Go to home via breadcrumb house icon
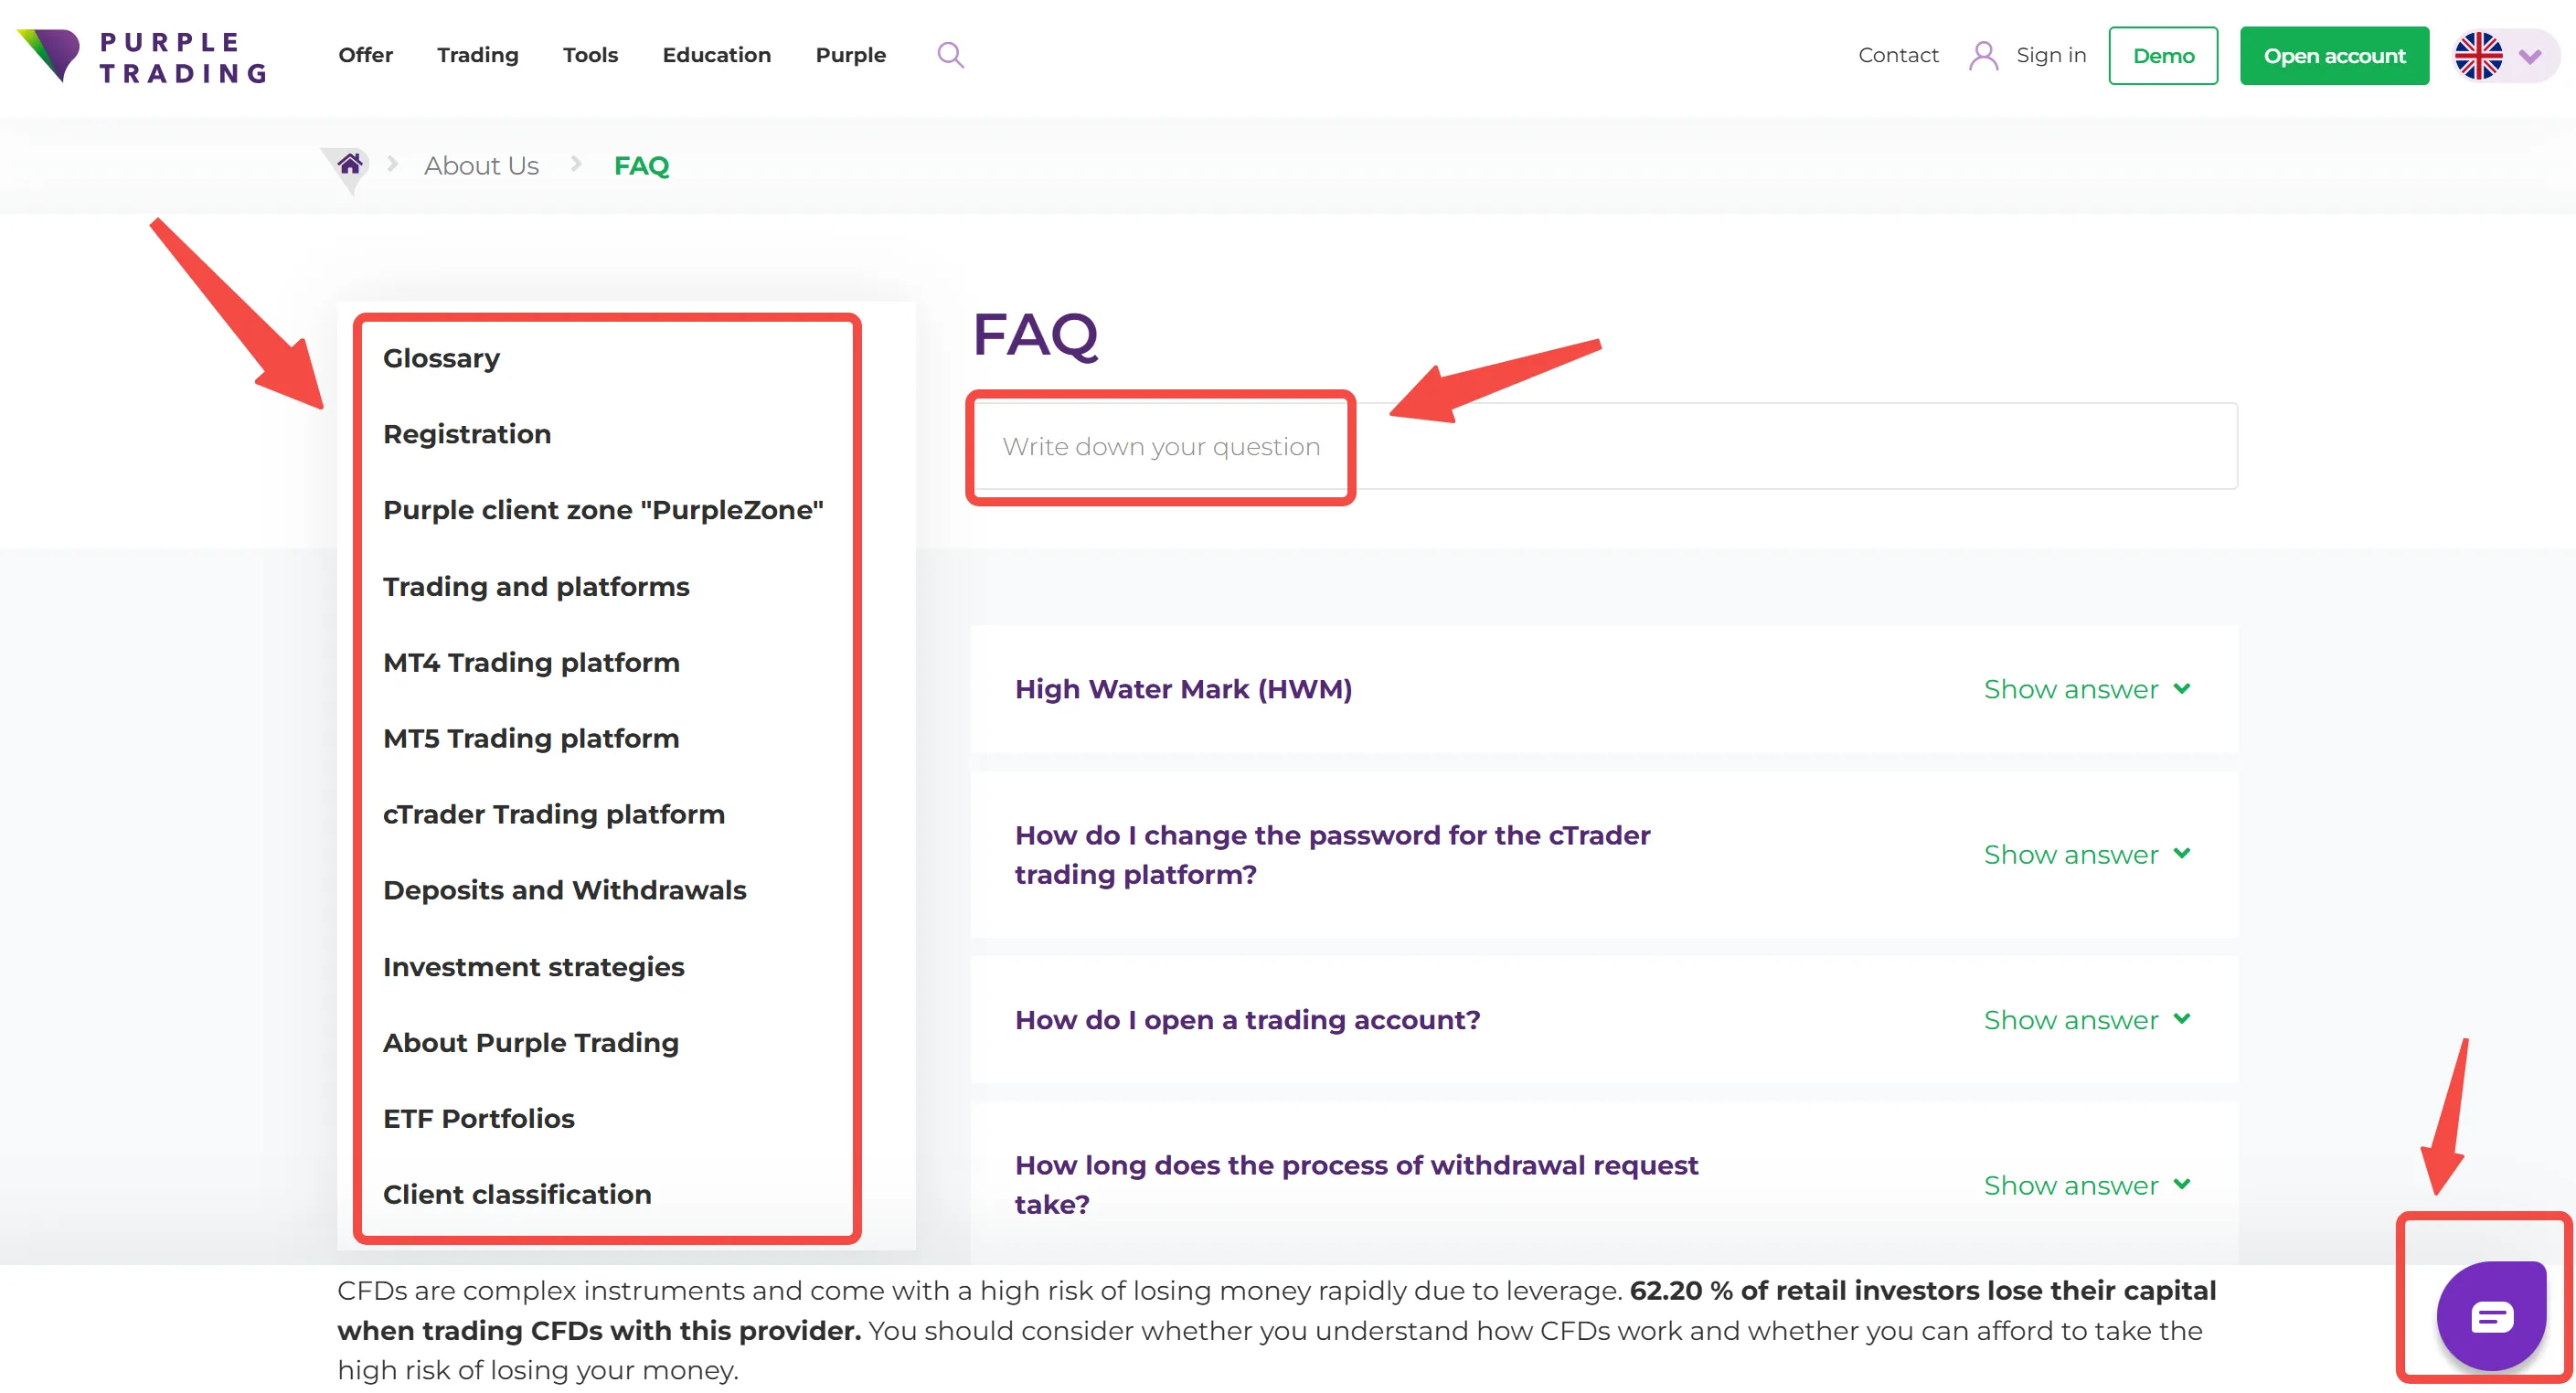 tap(349, 164)
